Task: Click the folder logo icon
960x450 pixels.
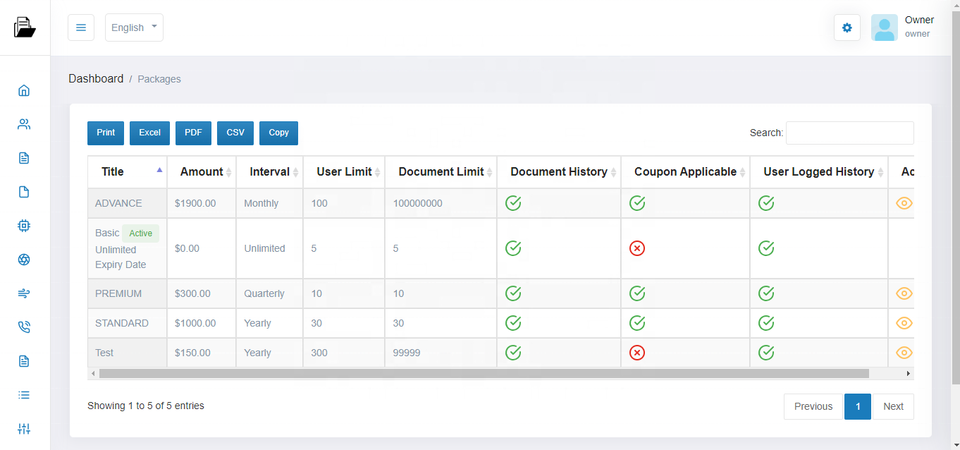Action: (x=24, y=28)
